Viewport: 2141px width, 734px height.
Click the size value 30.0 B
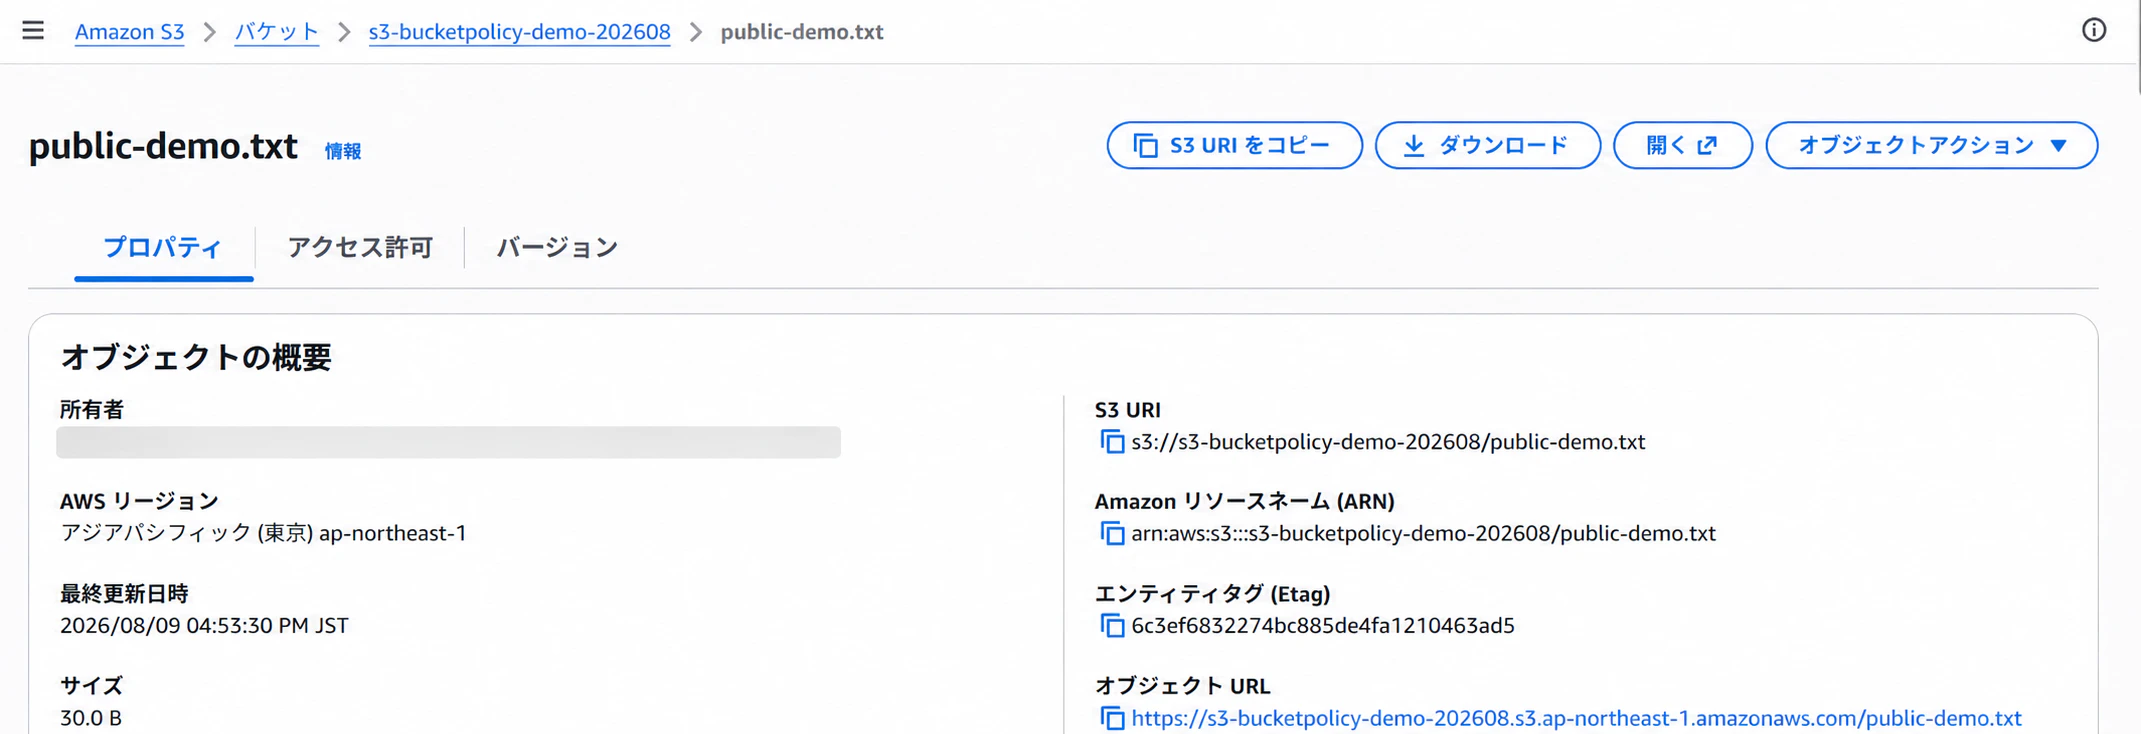tap(91, 718)
